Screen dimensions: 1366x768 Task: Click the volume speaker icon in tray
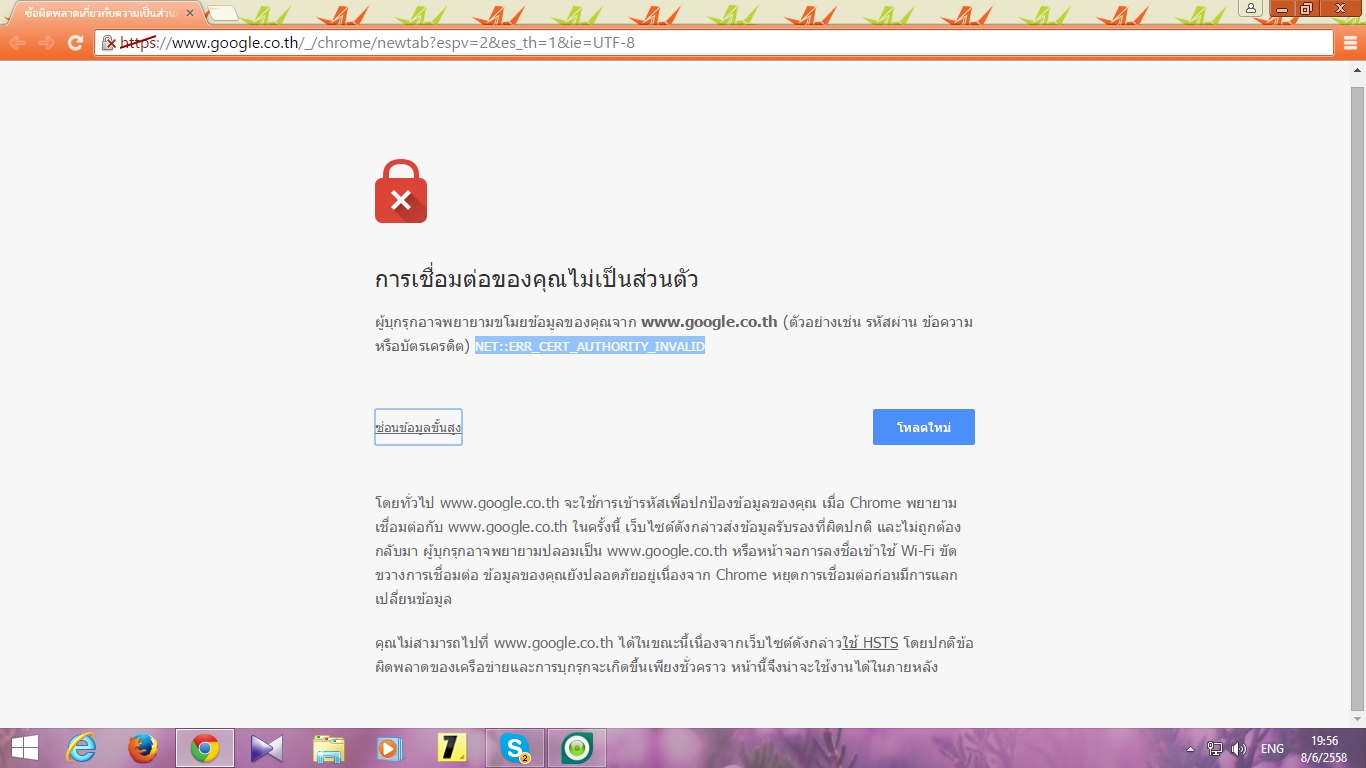click(1239, 749)
